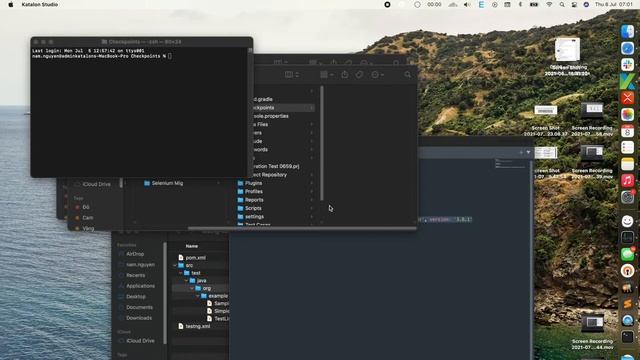Collapse the example folder in Finder list
Viewport: 640px width, 360px height.
(x=198, y=296)
